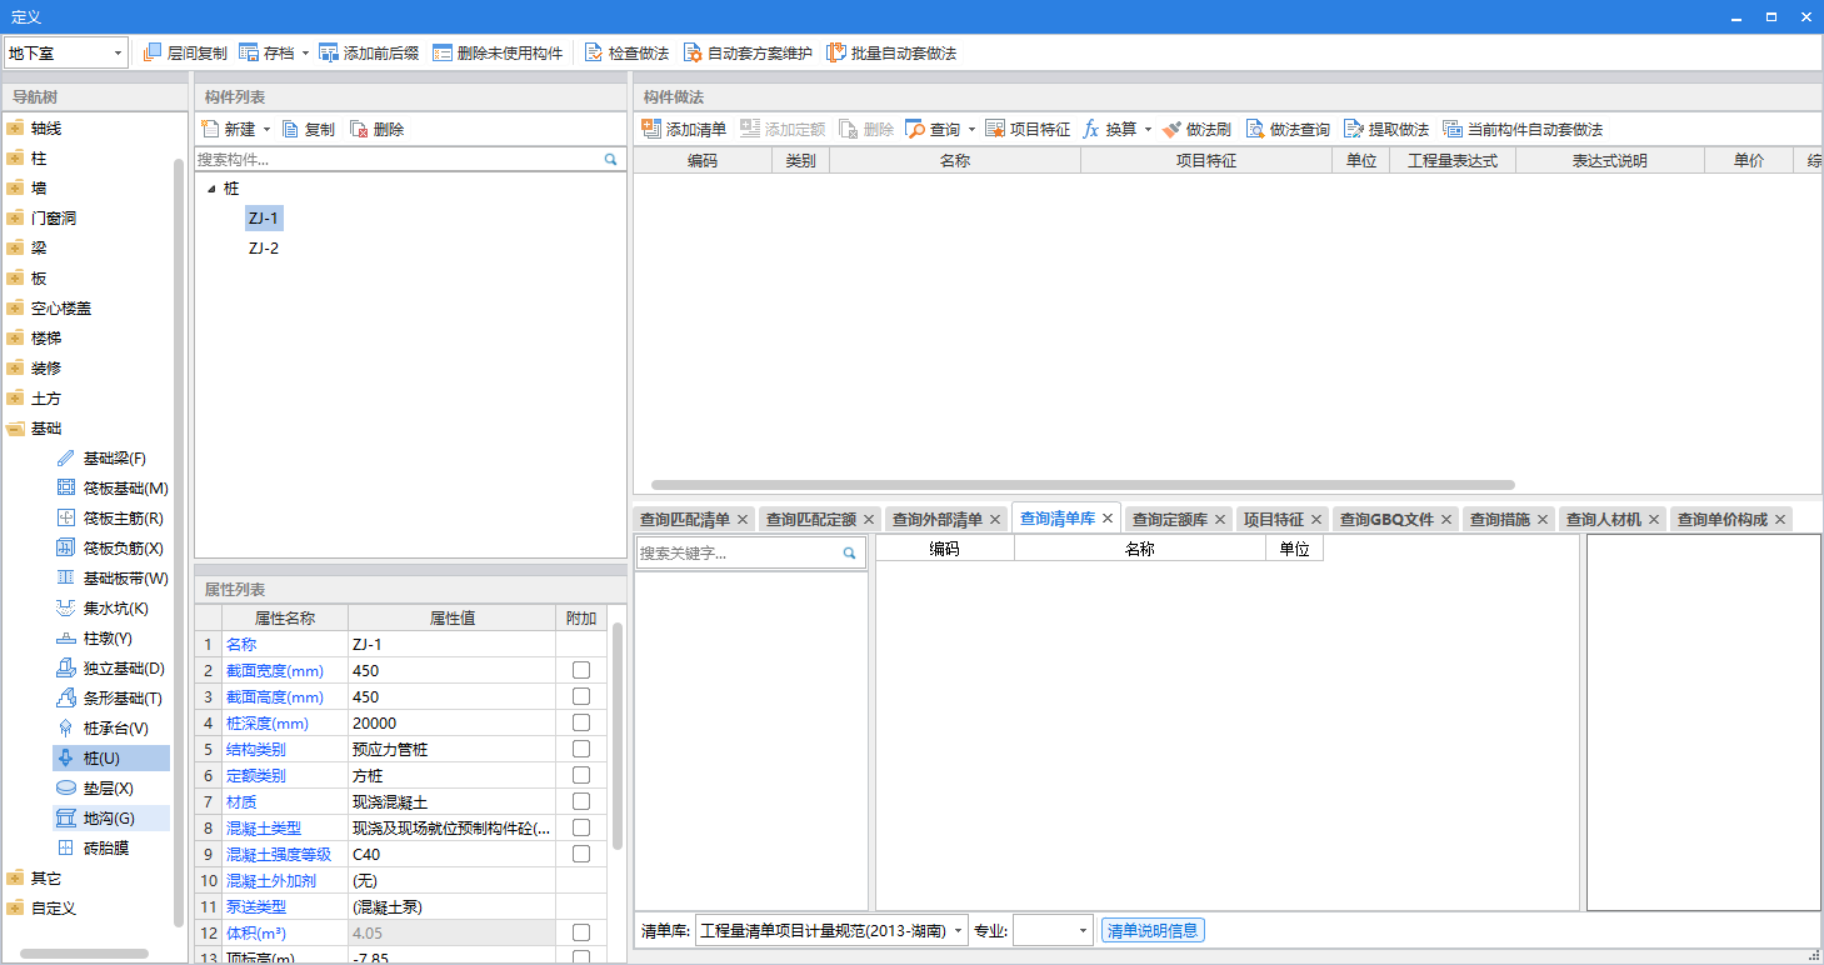The image size is (1824, 965).
Task: Toggle 附加 checkbox for 桩深度(mm)
Action: click(x=581, y=722)
